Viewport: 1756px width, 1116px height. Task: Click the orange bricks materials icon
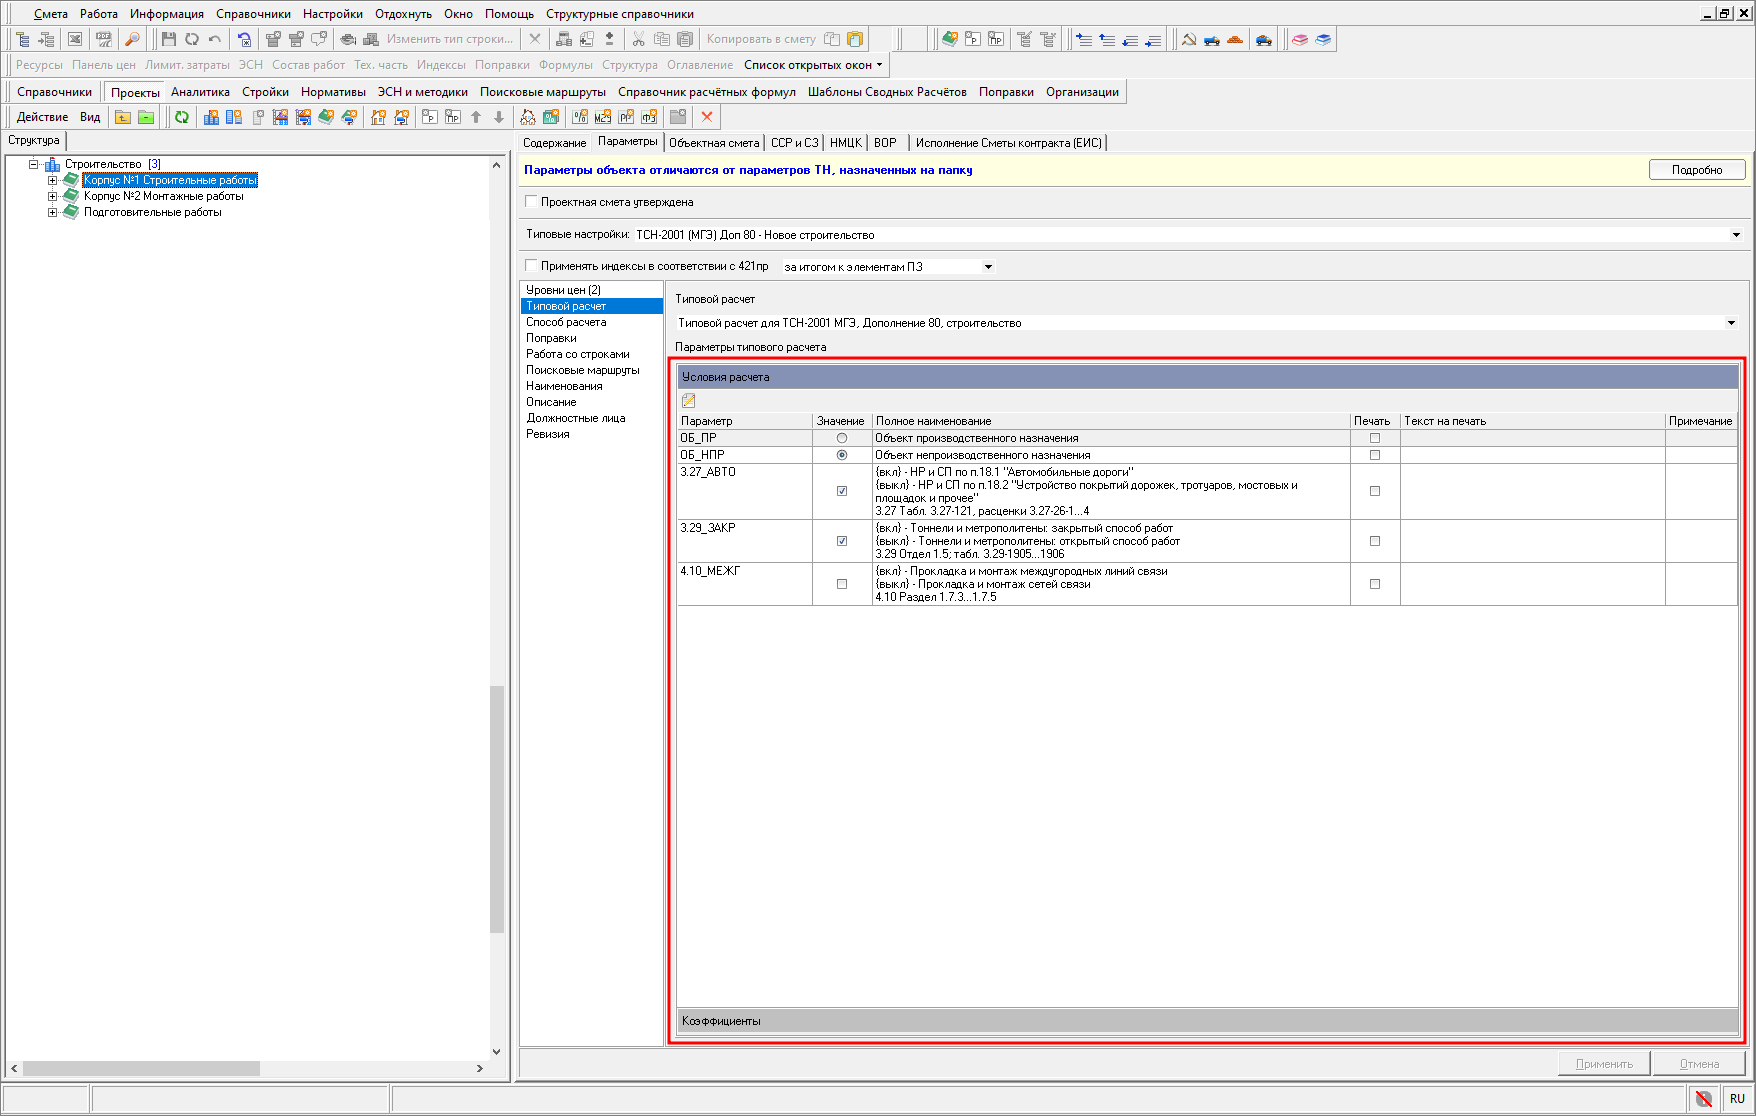click(1235, 39)
